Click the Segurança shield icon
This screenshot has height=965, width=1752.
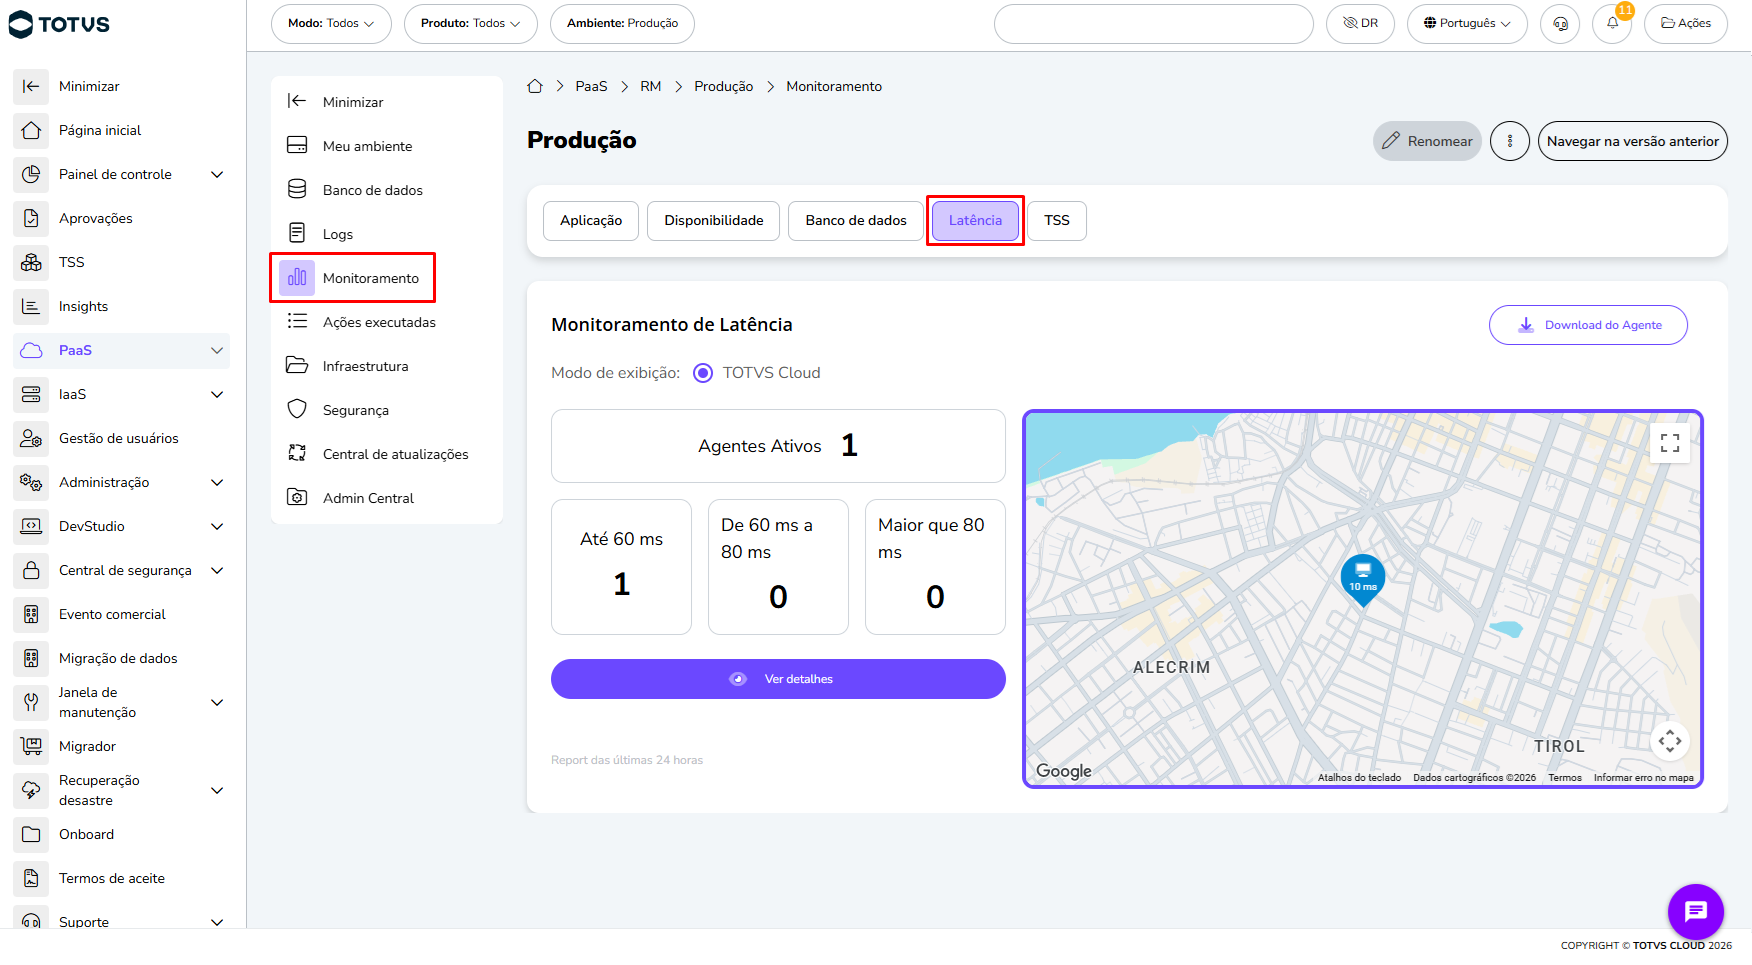pos(297,410)
